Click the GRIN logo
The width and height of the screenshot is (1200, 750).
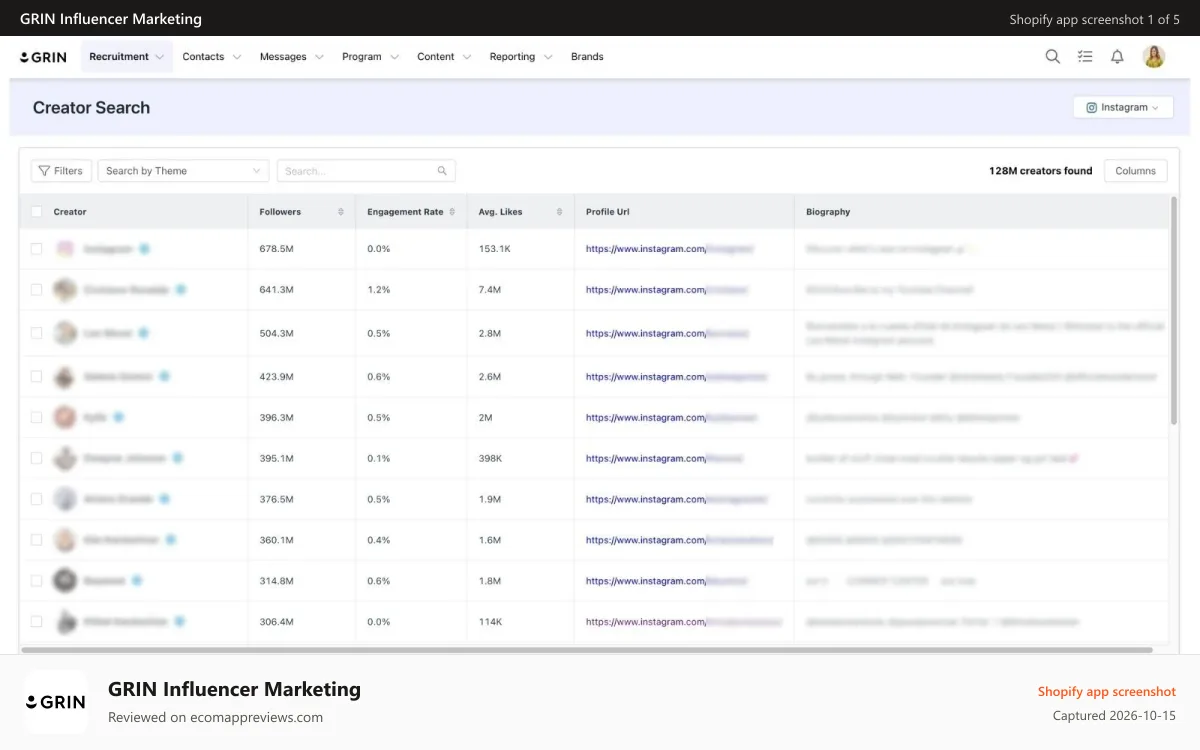click(x=43, y=57)
